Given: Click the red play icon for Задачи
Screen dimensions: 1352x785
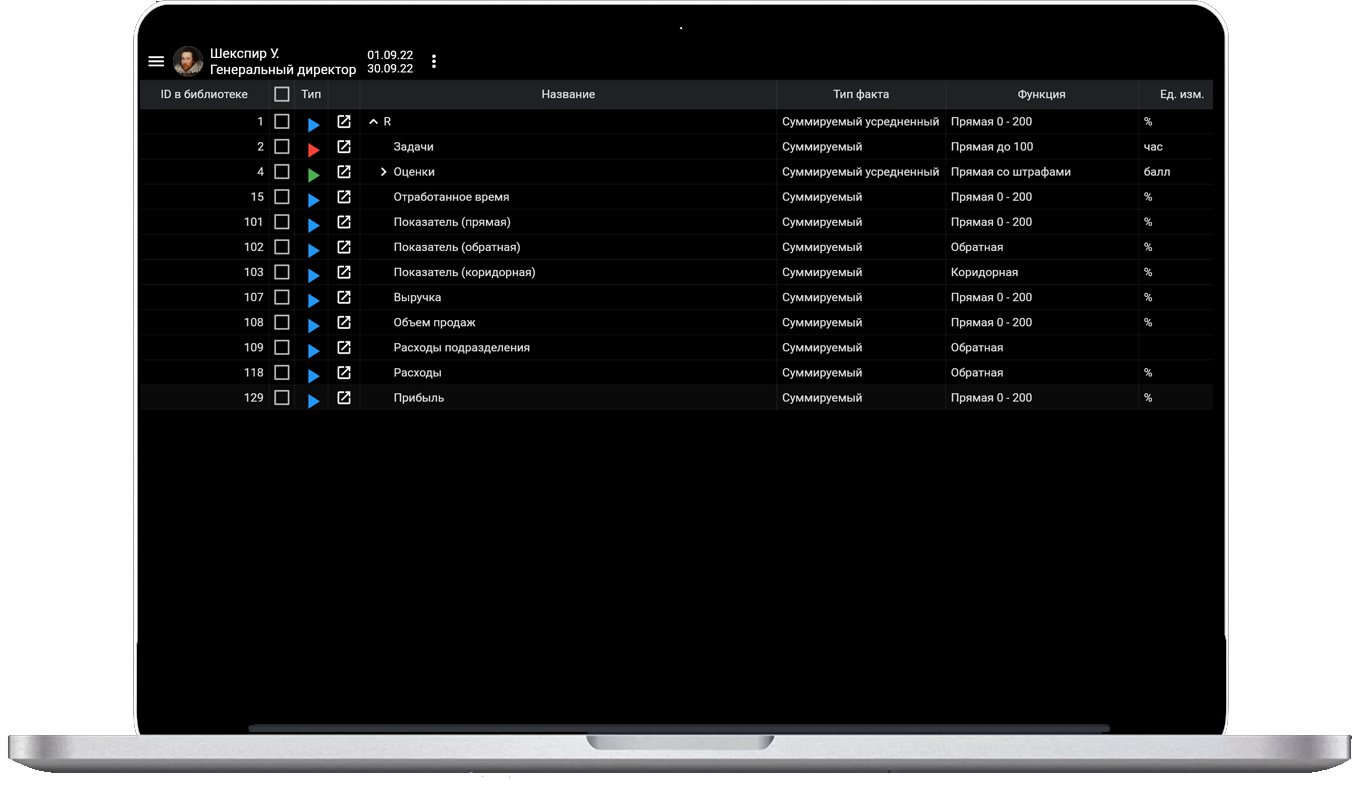Looking at the screenshot, I should 313,149.
